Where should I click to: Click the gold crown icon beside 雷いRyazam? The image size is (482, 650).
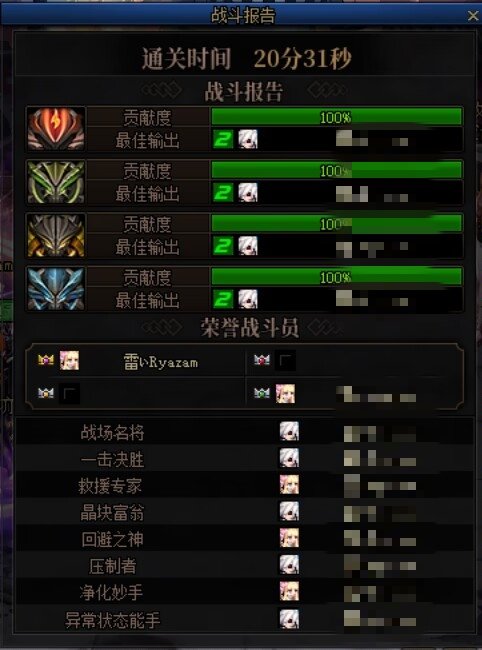pos(46,360)
